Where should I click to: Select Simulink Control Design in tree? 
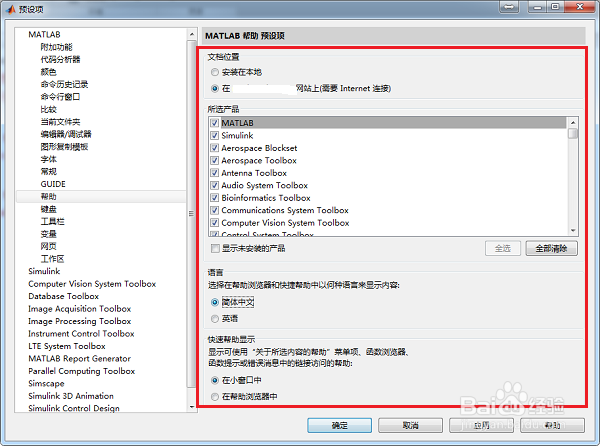pyautogui.click(x=73, y=408)
